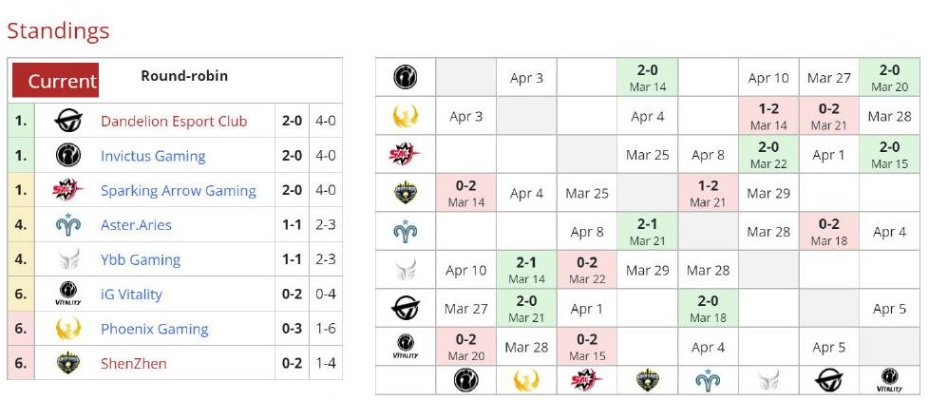
Task: Open the Sparking Arrow Gaming team link
Action: coord(178,191)
